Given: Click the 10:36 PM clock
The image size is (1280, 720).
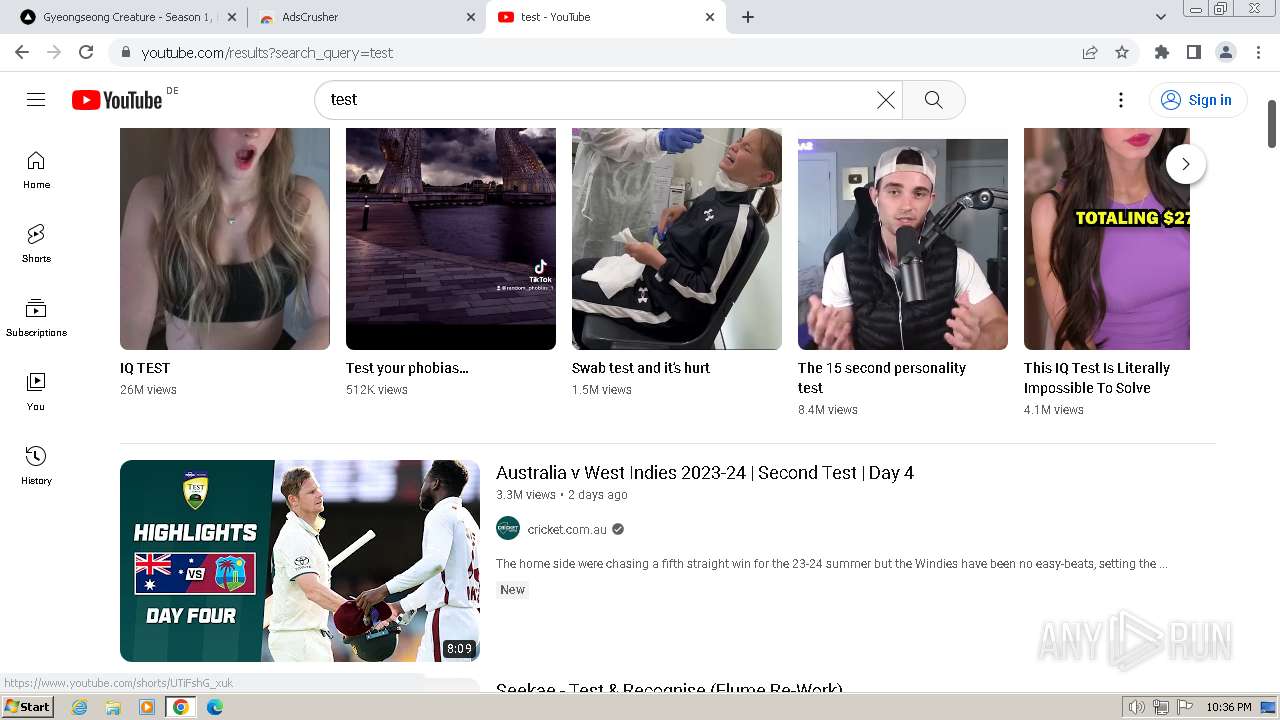Looking at the screenshot, I should pyautogui.click(x=1229, y=707).
